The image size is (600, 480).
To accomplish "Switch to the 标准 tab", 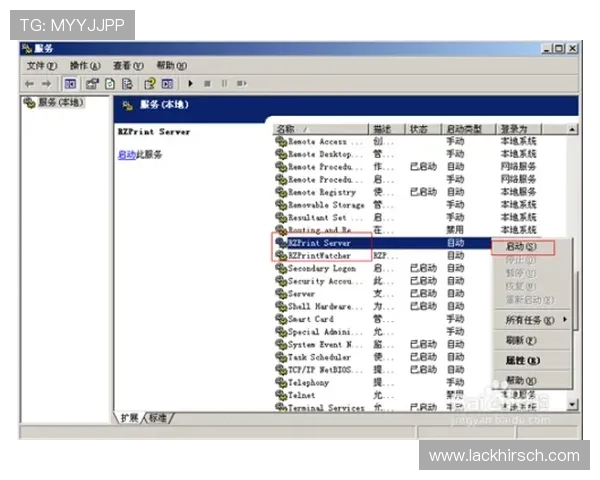I will click(158, 418).
